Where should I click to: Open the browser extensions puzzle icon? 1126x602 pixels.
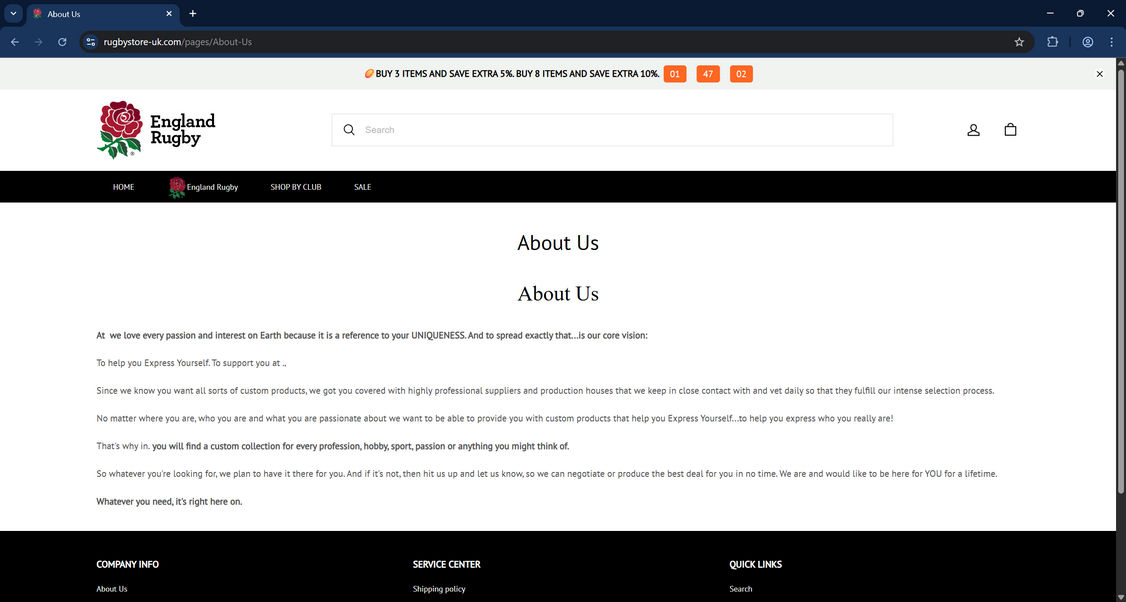[x=1053, y=42]
